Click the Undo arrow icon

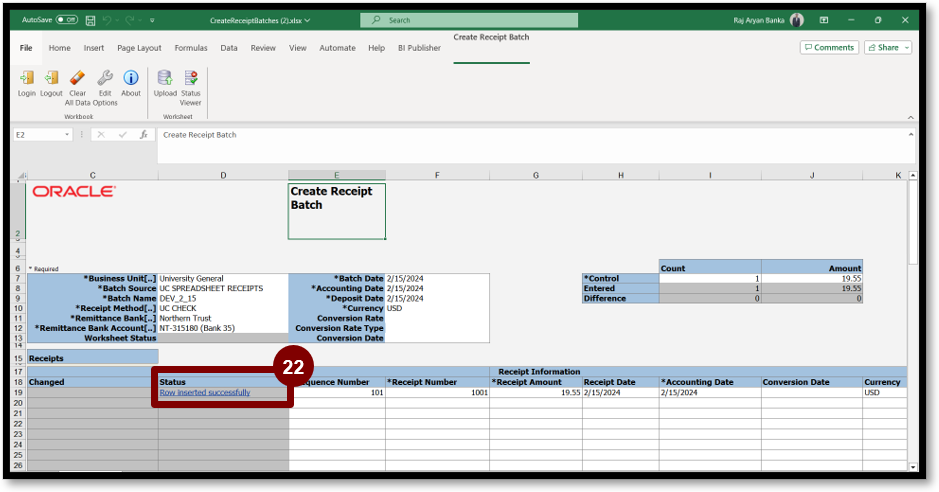point(107,20)
